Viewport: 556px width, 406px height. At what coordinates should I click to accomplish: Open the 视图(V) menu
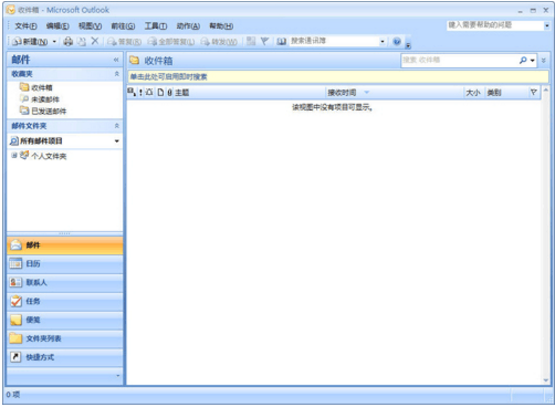tap(90, 26)
